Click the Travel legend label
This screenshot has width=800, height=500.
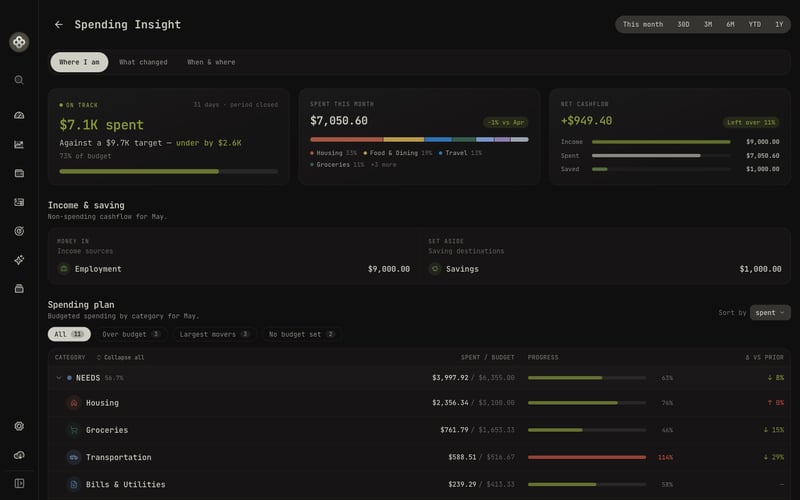(460, 153)
